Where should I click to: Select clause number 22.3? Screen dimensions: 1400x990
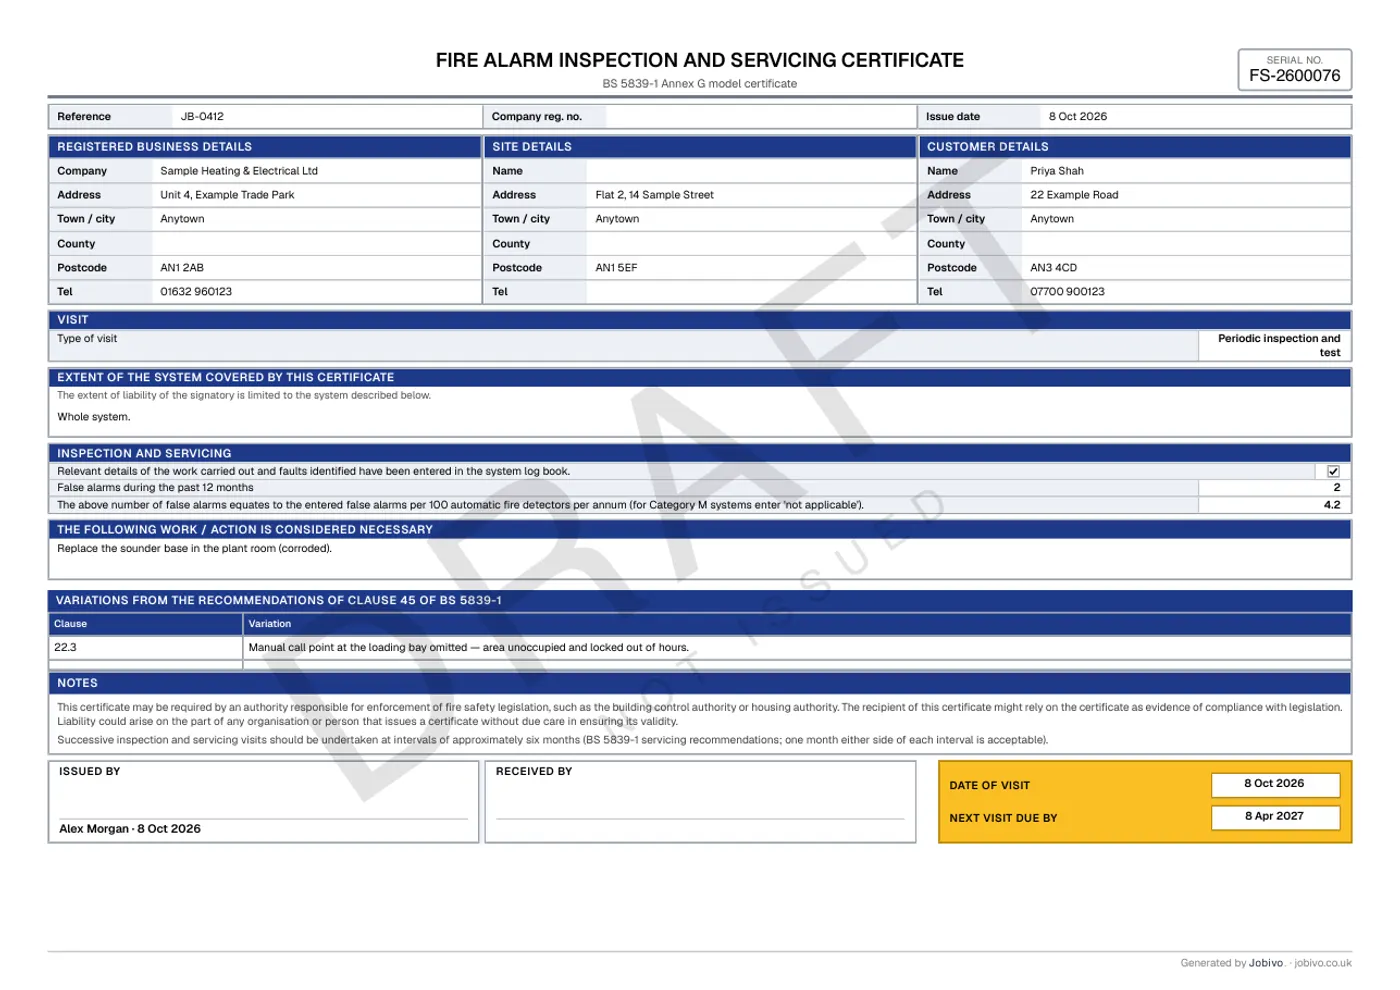(65, 647)
